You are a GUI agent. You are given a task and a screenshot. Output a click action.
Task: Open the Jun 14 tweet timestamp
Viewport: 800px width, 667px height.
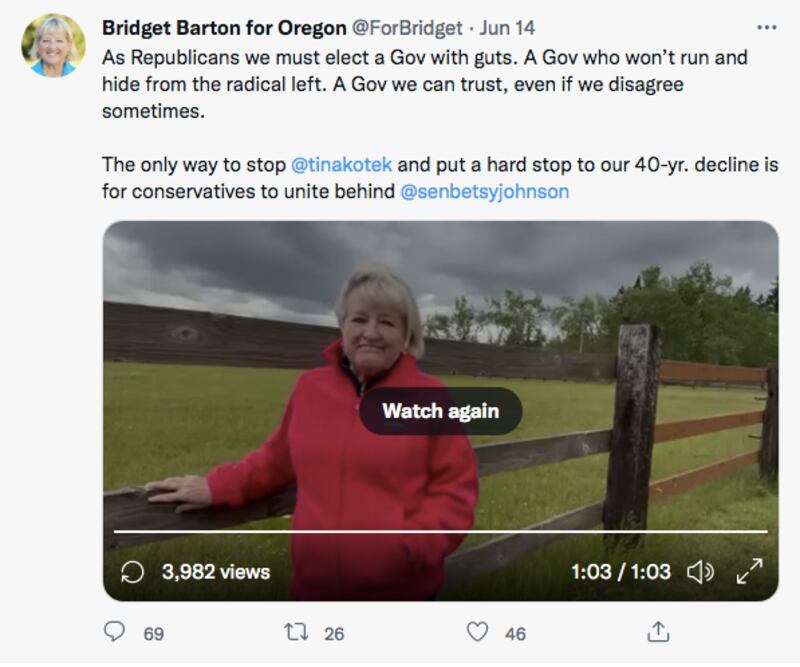[x=507, y=28]
